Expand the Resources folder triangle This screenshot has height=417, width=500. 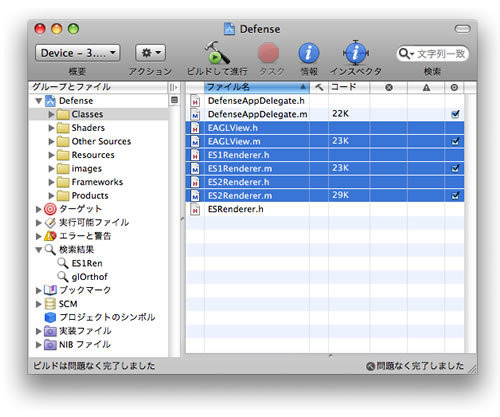(51, 155)
